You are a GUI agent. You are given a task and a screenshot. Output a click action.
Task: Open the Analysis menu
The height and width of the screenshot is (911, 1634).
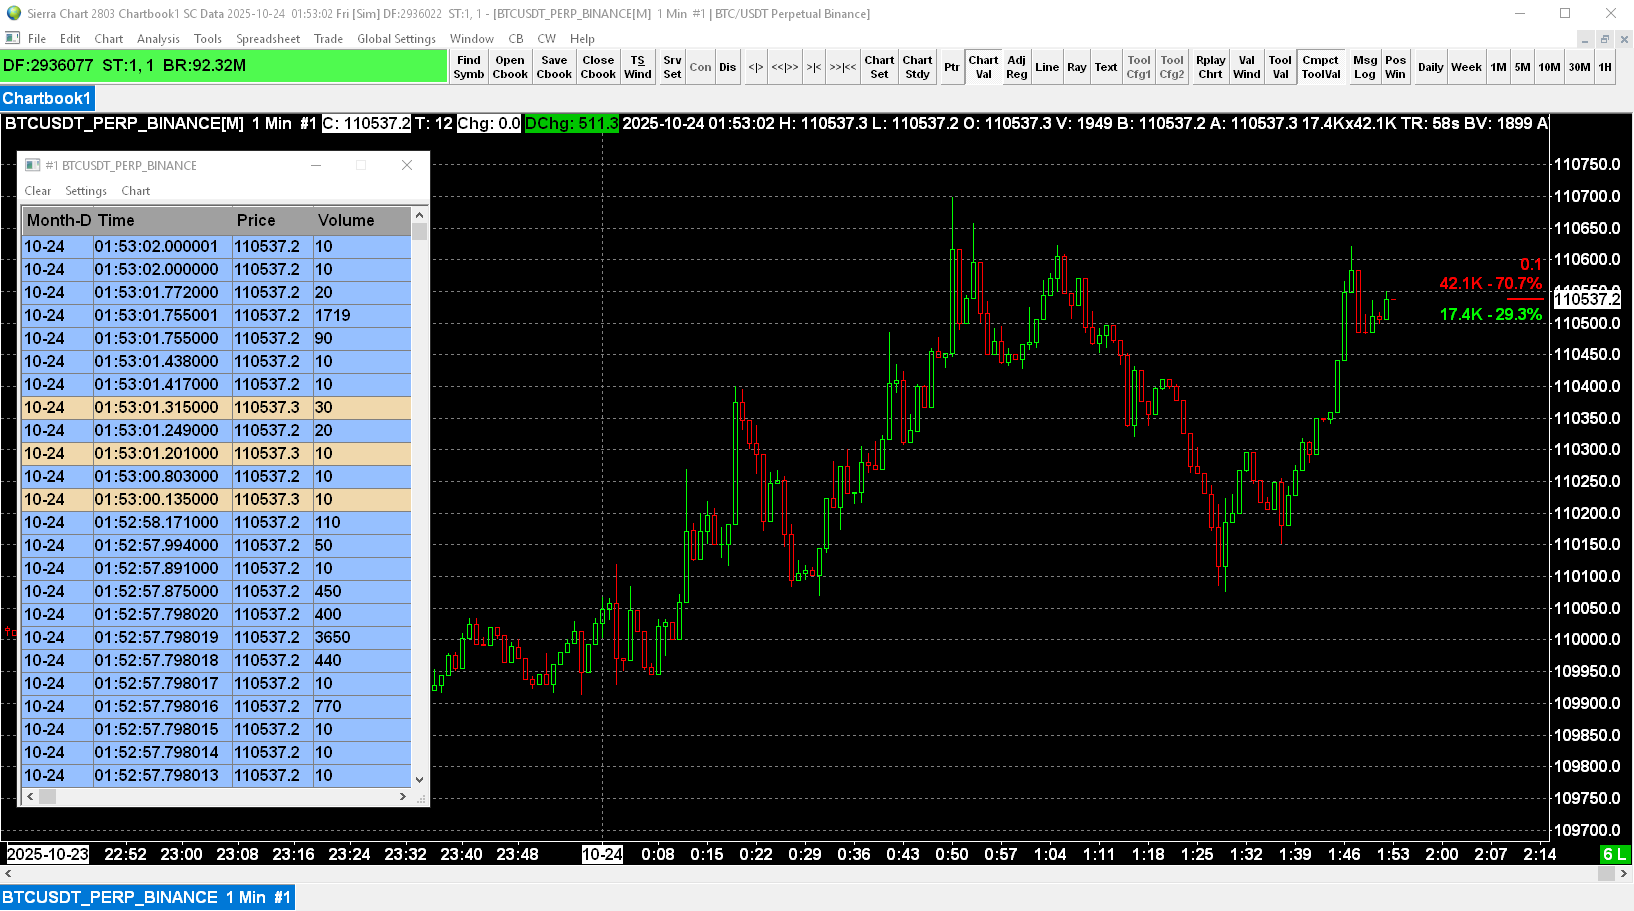tap(158, 39)
